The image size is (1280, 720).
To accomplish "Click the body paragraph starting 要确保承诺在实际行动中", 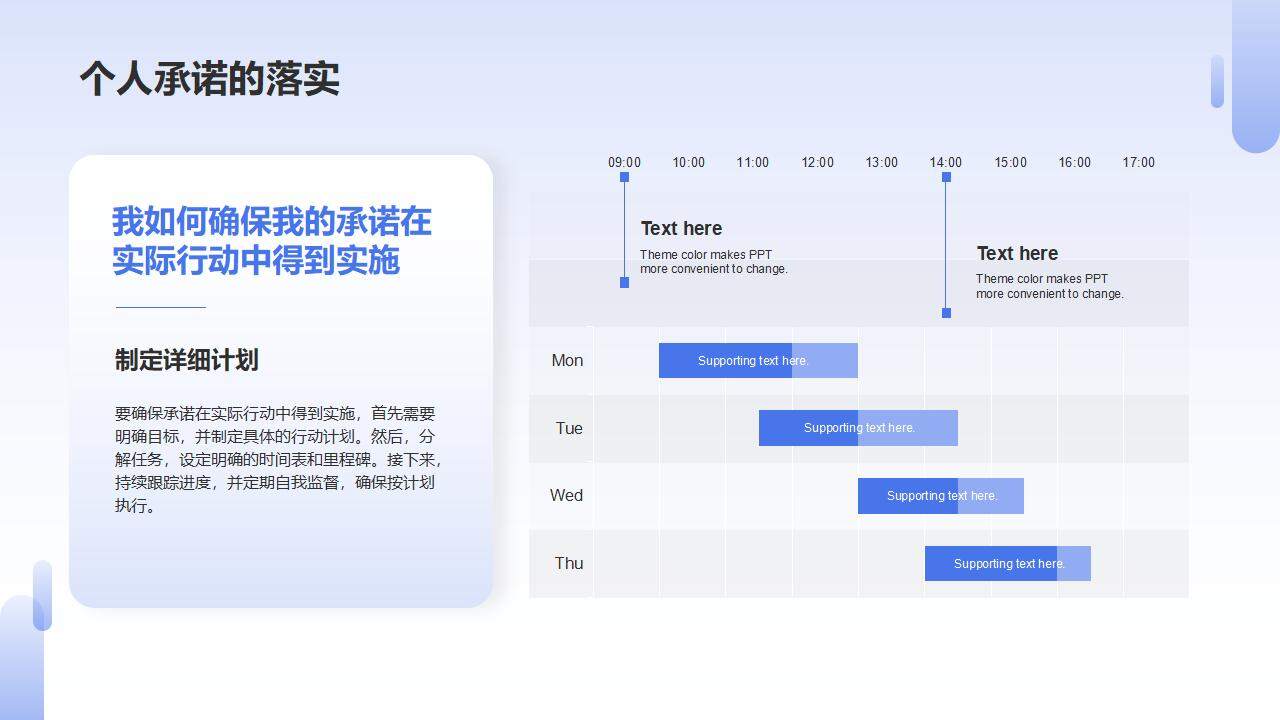I will point(279,459).
